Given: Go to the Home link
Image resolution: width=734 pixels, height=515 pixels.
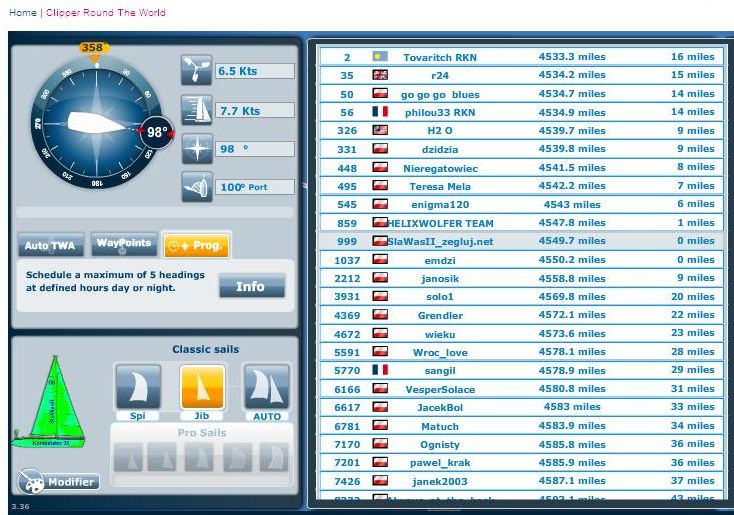Looking at the screenshot, I should (22, 13).
